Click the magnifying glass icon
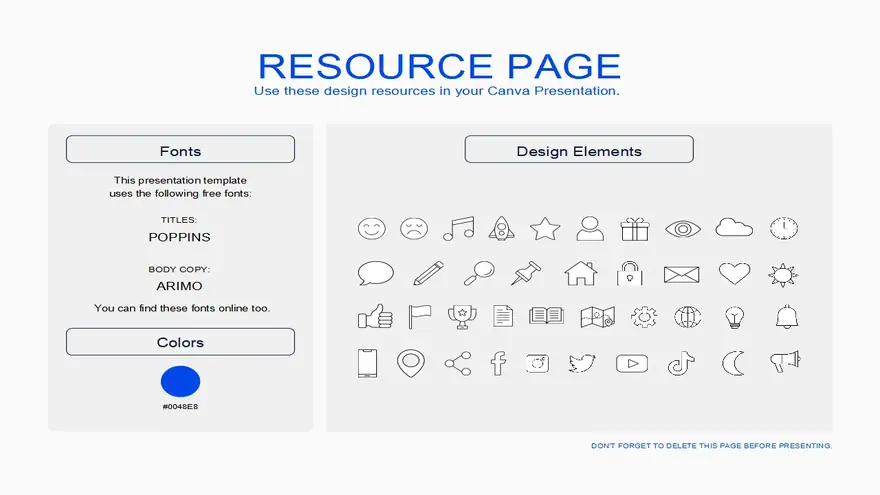The height and width of the screenshot is (495, 880). point(479,273)
